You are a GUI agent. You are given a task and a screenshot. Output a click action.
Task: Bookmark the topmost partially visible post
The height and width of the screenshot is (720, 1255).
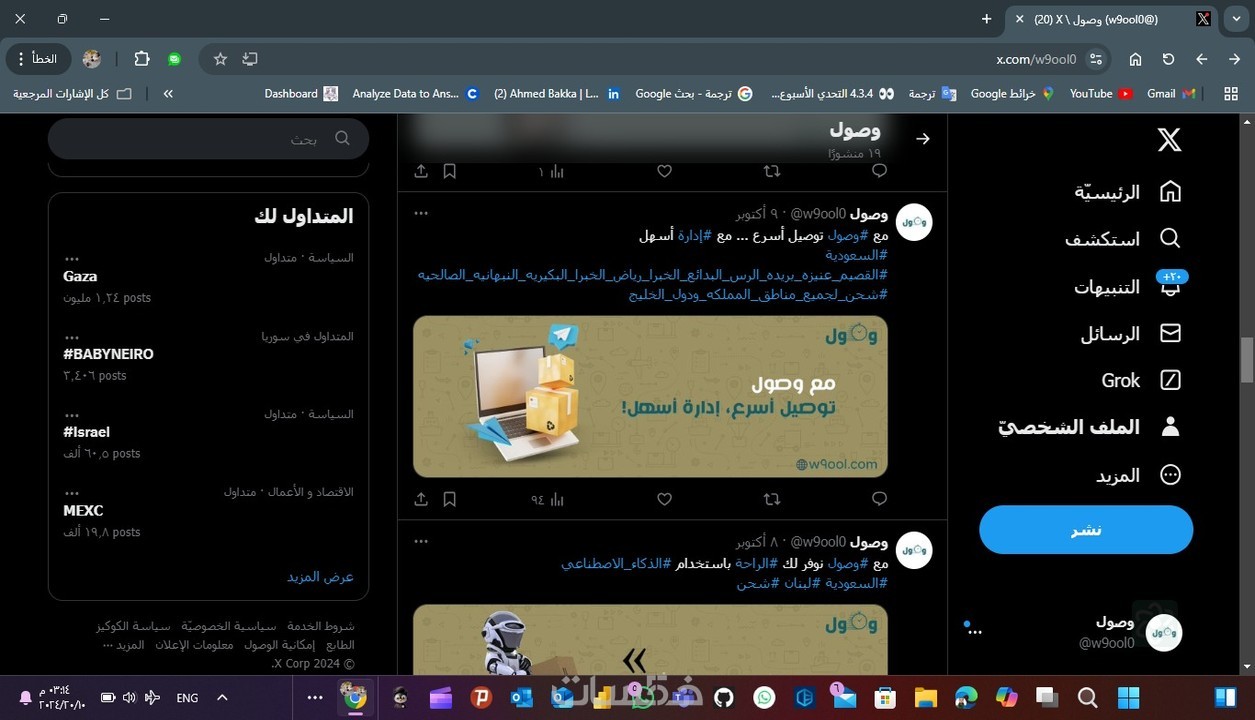450,171
